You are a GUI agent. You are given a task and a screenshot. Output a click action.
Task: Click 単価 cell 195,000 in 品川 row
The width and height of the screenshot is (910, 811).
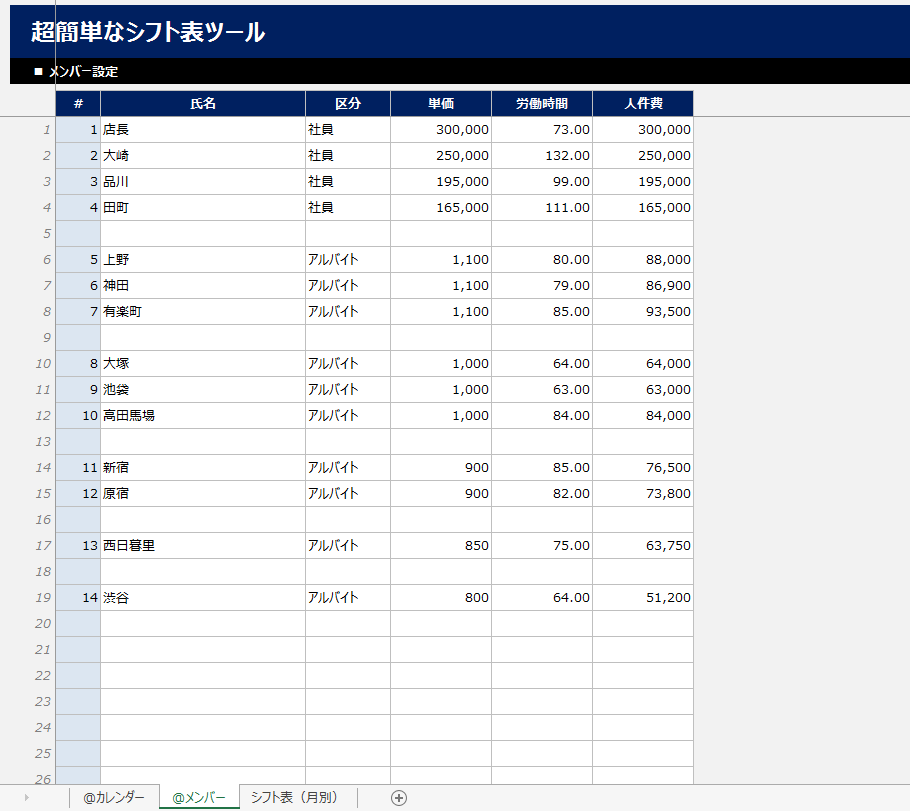tap(441, 182)
